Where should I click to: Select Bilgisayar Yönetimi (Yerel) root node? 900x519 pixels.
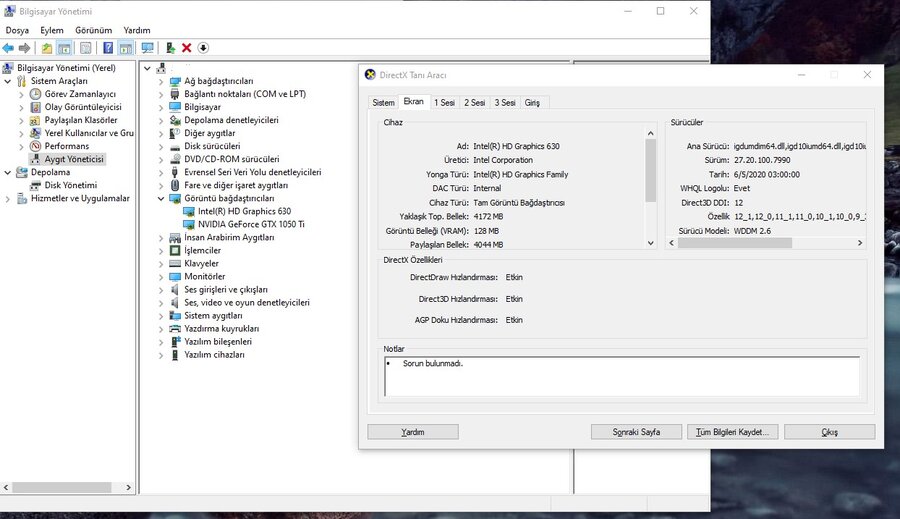(x=66, y=68)
